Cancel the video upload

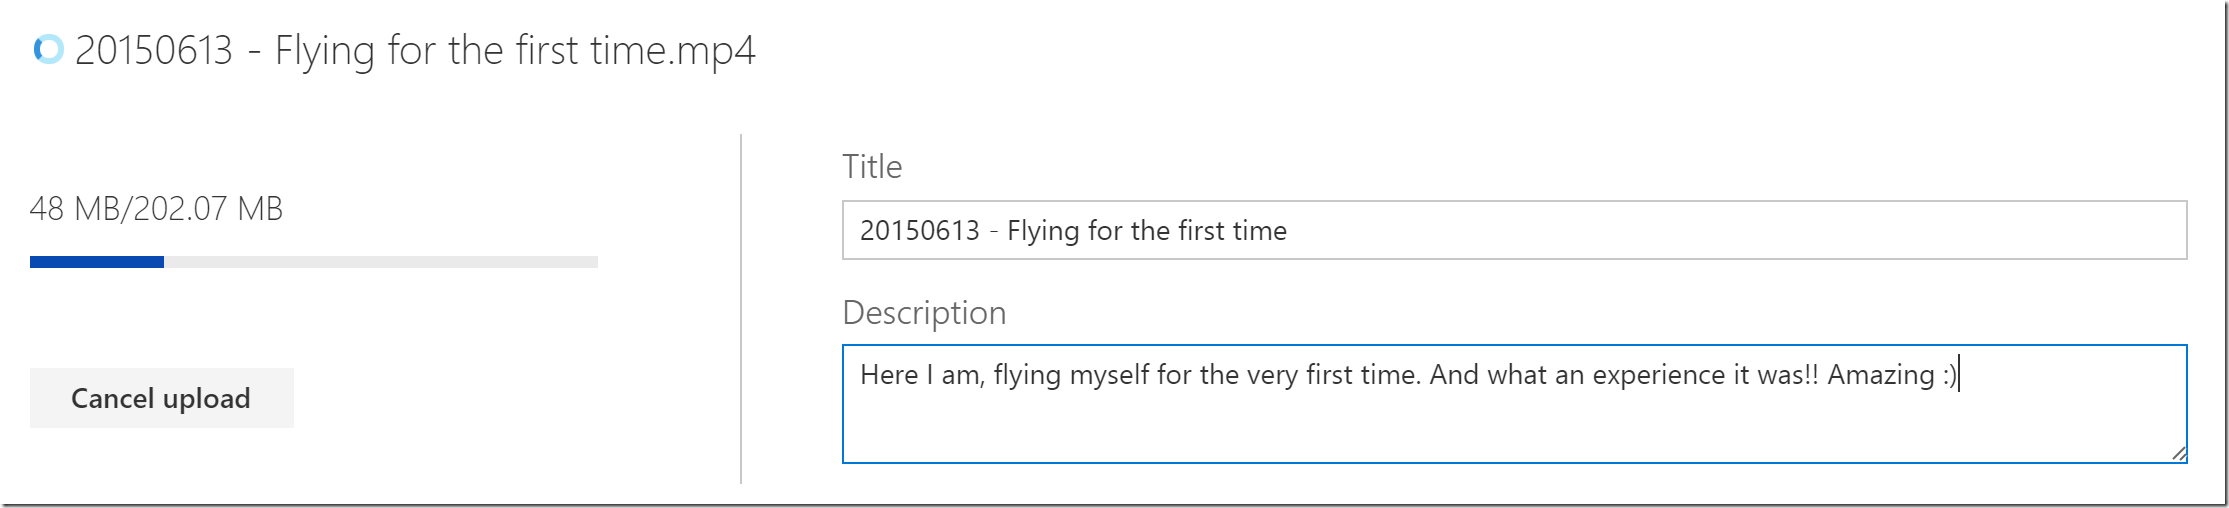pyautogui.click(x=161, y=398)
